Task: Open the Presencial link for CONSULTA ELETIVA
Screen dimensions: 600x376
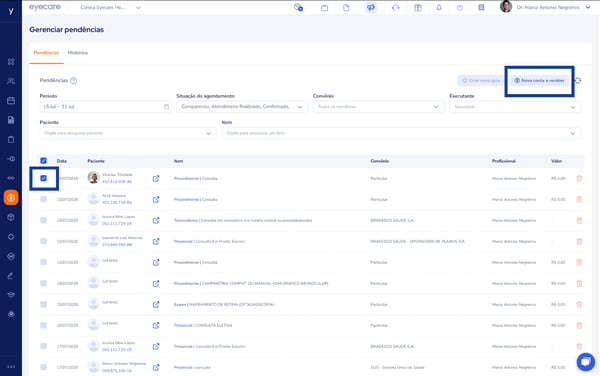Action: (x=183, y=326)
